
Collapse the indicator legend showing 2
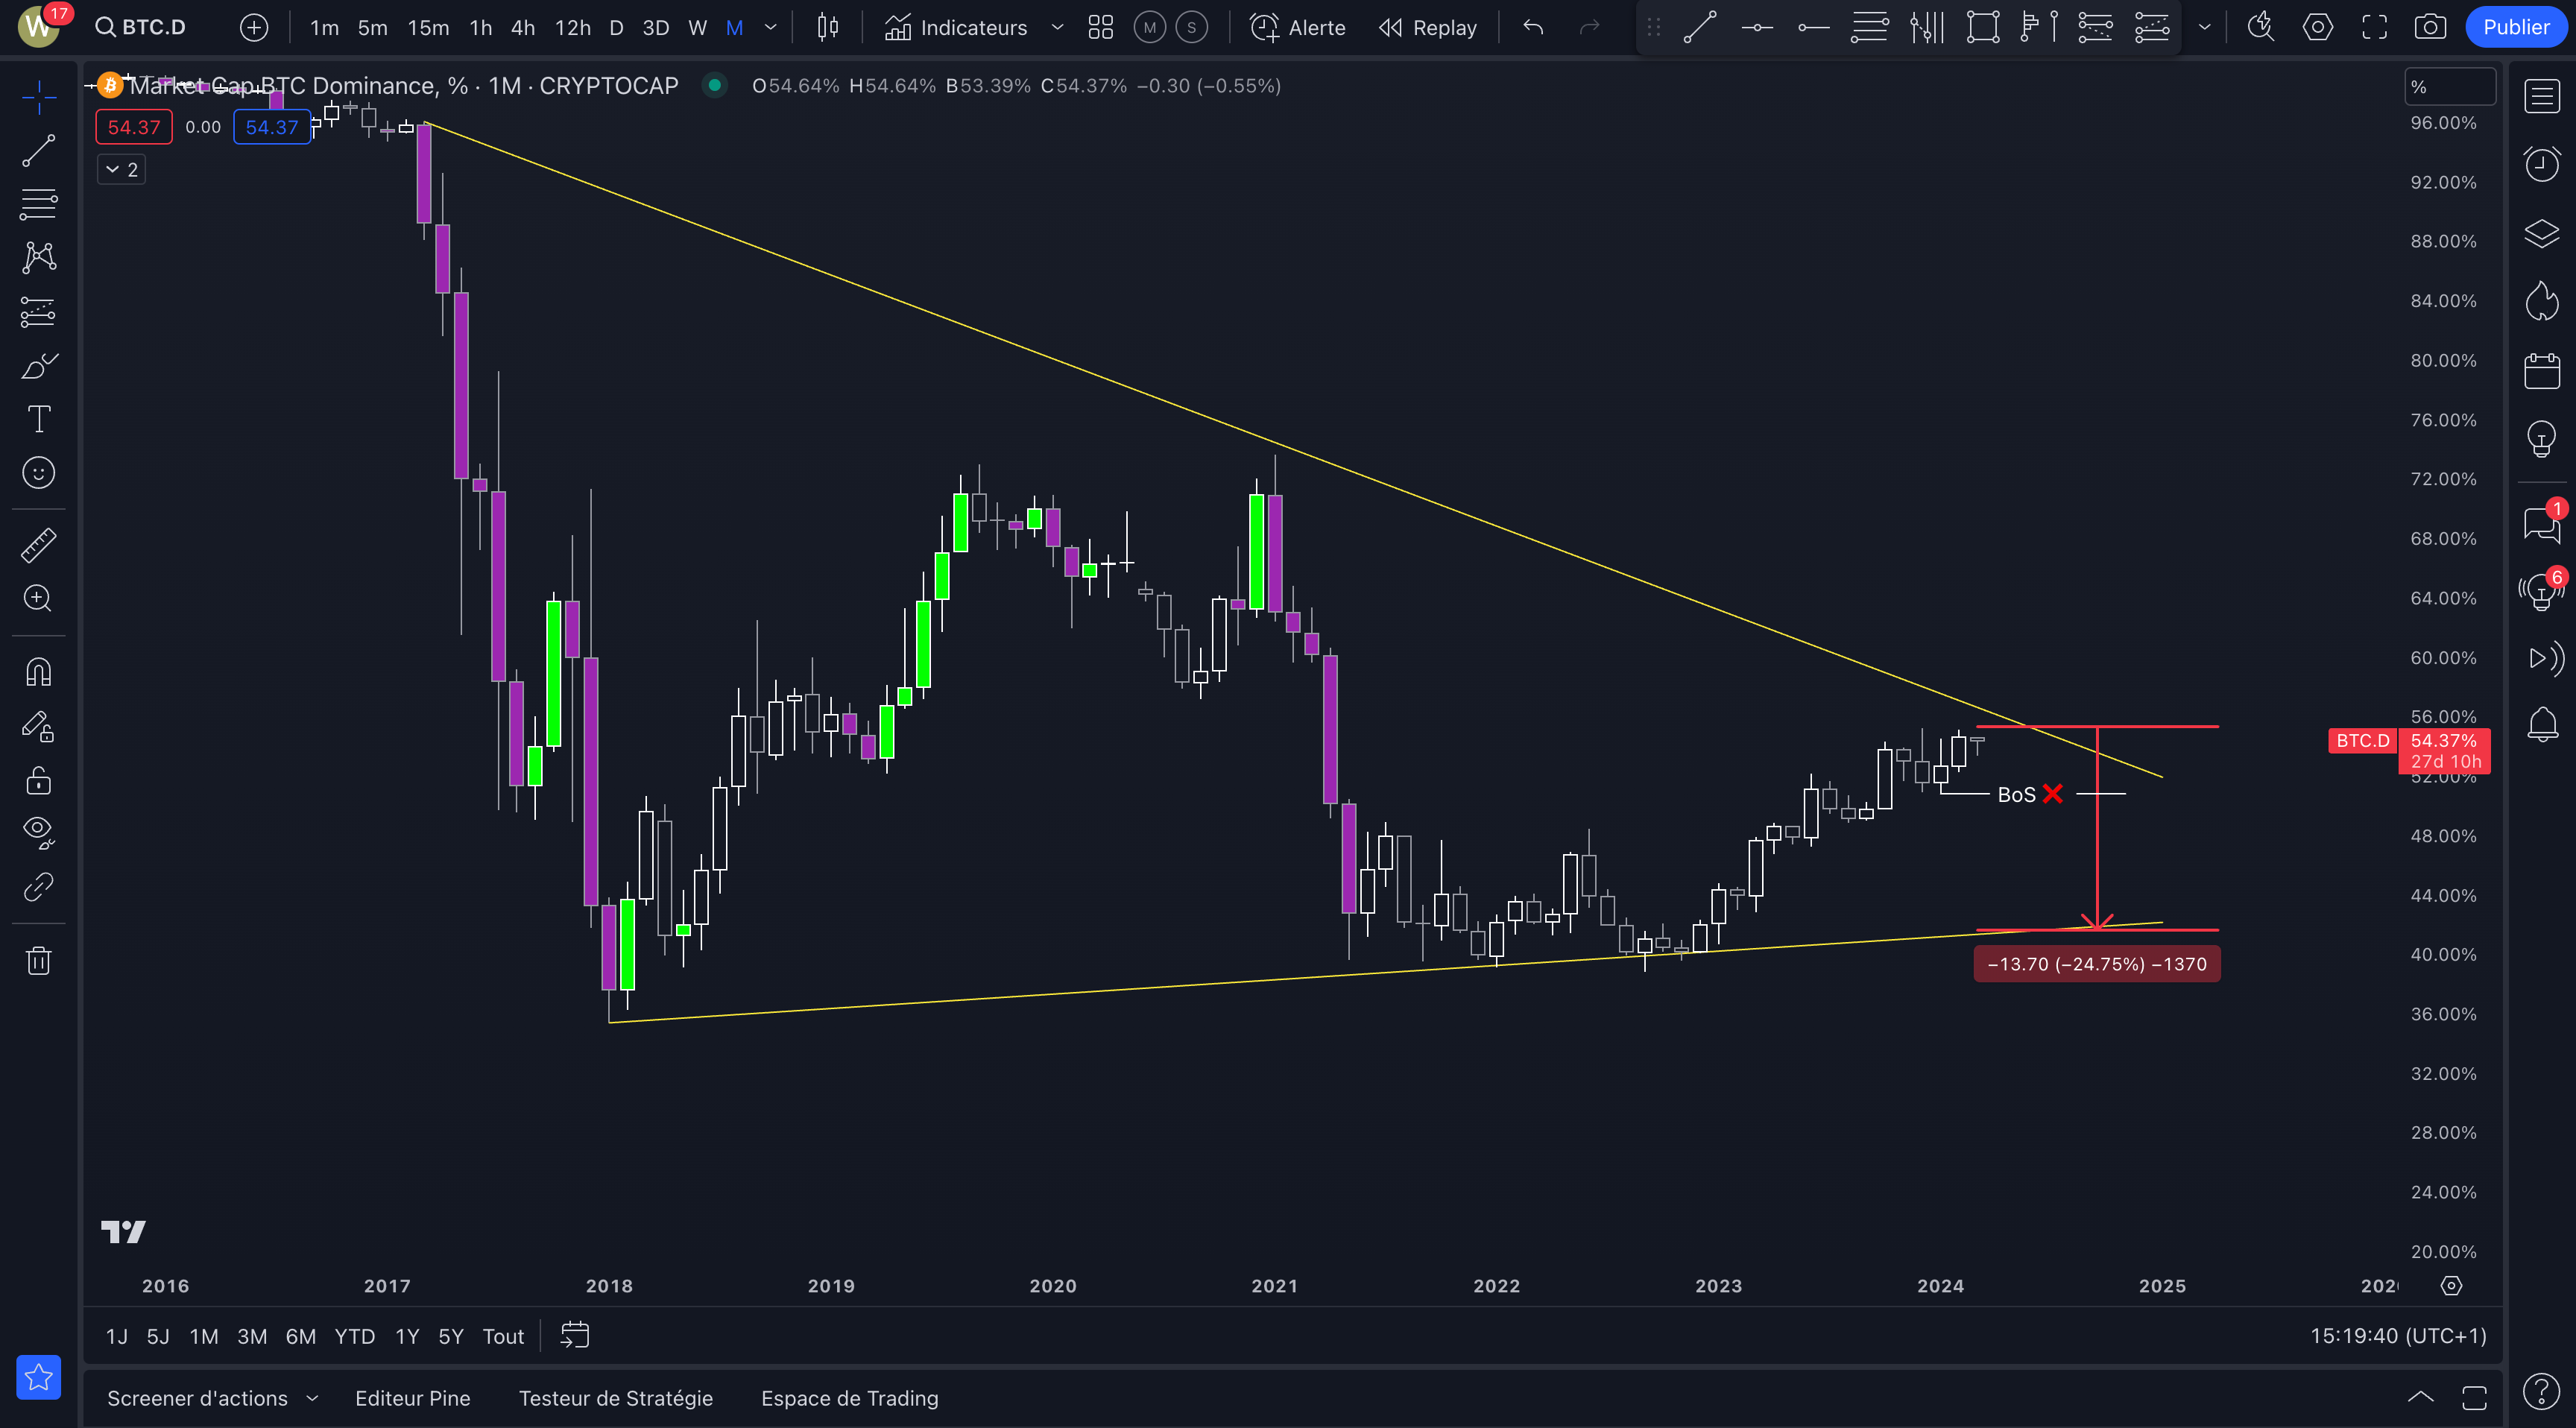tap(121, 170)
